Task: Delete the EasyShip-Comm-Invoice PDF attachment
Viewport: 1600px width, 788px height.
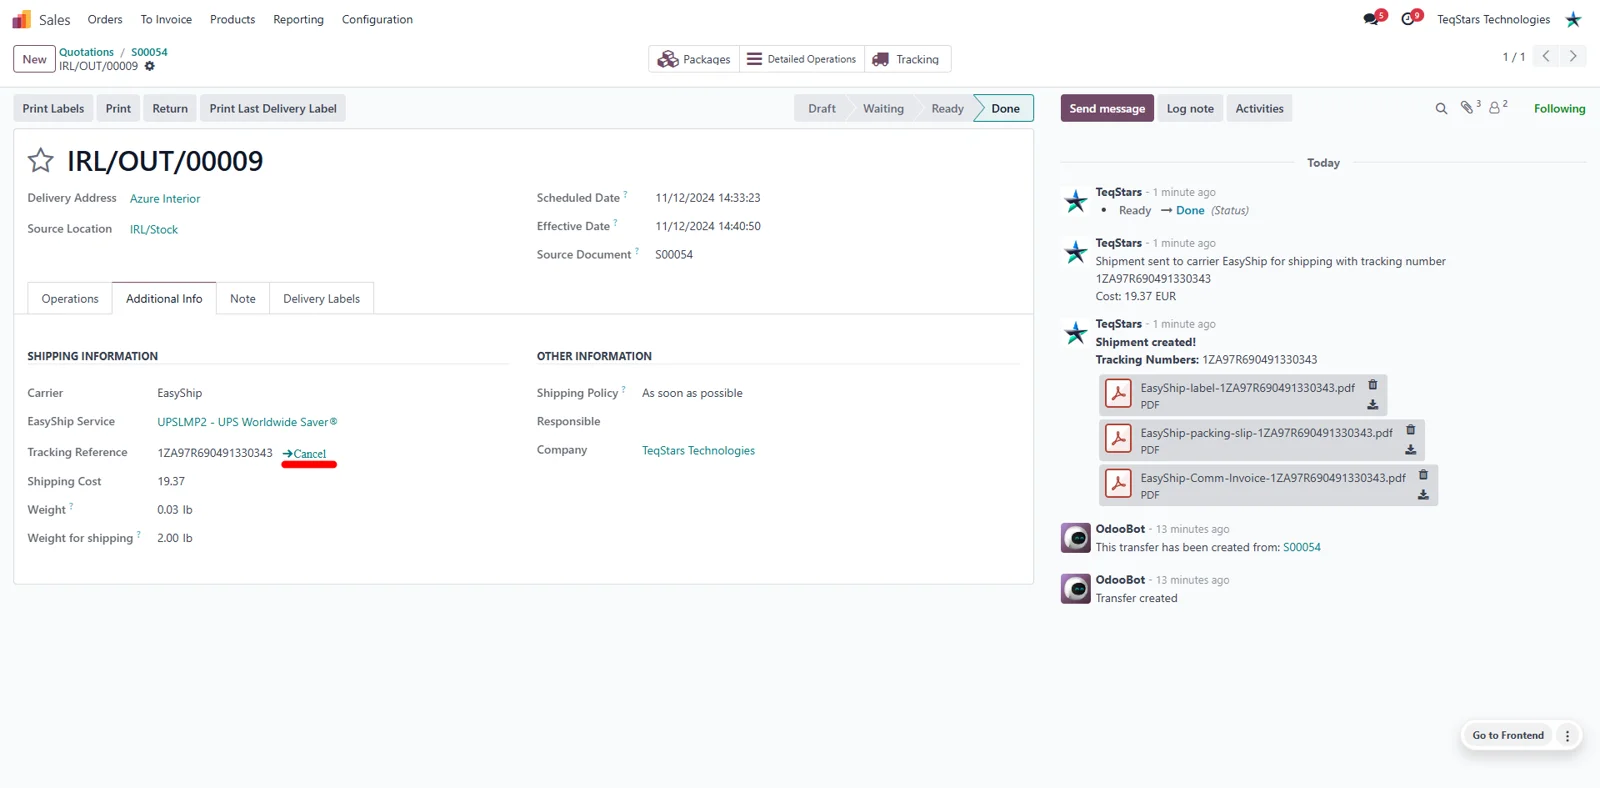Action: tap(1423, 475)
